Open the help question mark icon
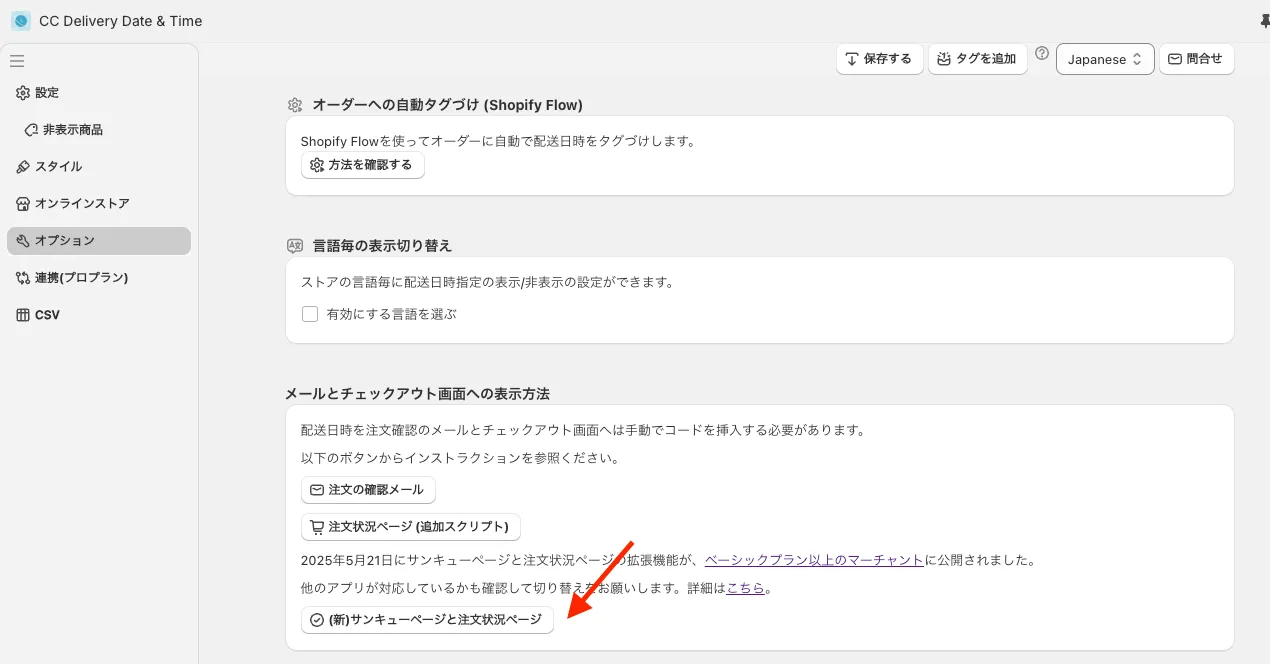The width and height of the screenshot is (1270, 664). (1042, 54)
